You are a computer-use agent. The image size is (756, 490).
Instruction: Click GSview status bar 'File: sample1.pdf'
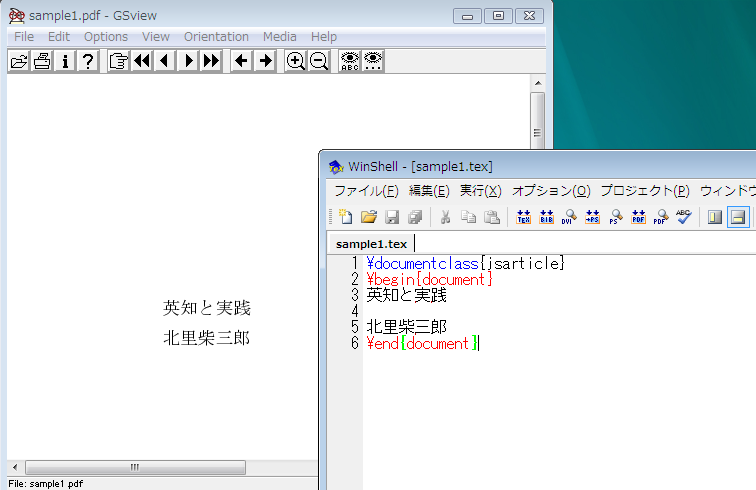pos(46,483)
